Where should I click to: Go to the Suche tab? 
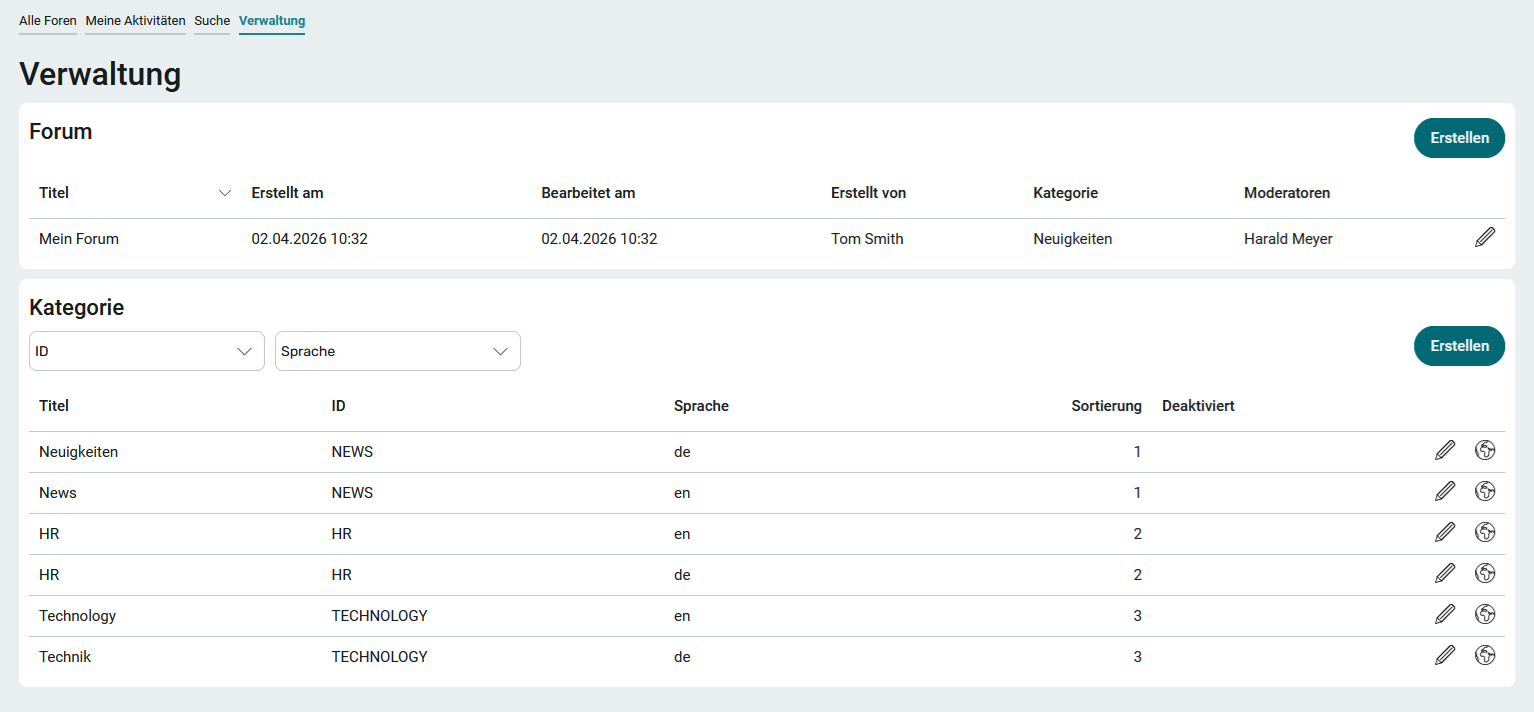[212, 21]
